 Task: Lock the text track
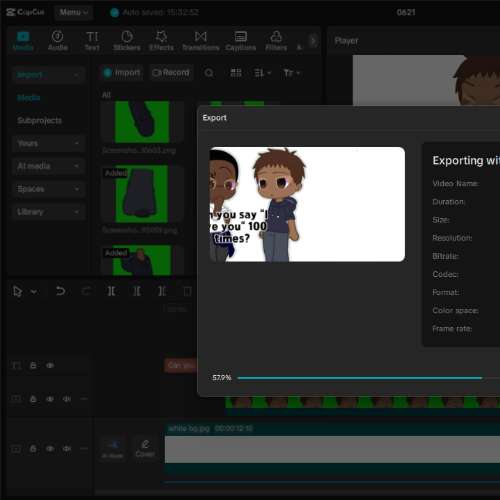[33, 366]
